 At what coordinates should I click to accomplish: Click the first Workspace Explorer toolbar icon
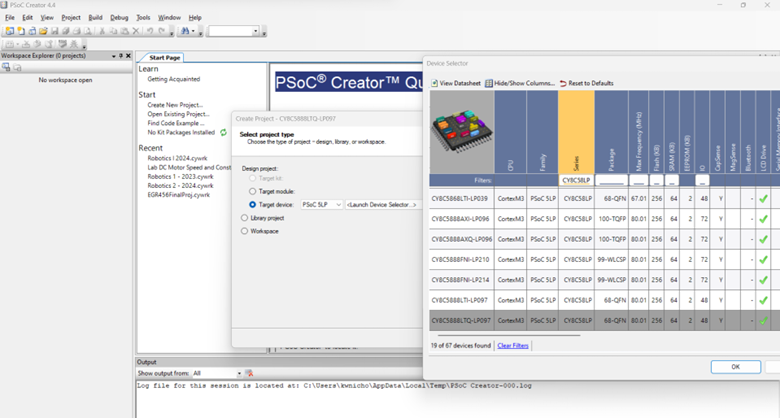tap(6, 67)
